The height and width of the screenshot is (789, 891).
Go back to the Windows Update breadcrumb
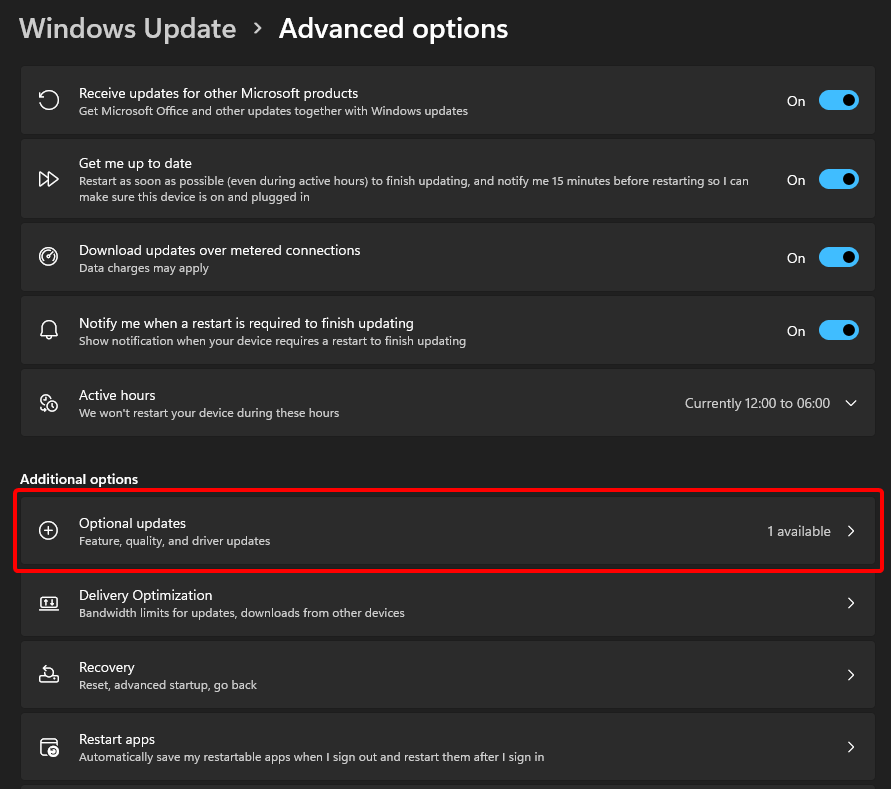pyautogui.click(x=127, y=28)
